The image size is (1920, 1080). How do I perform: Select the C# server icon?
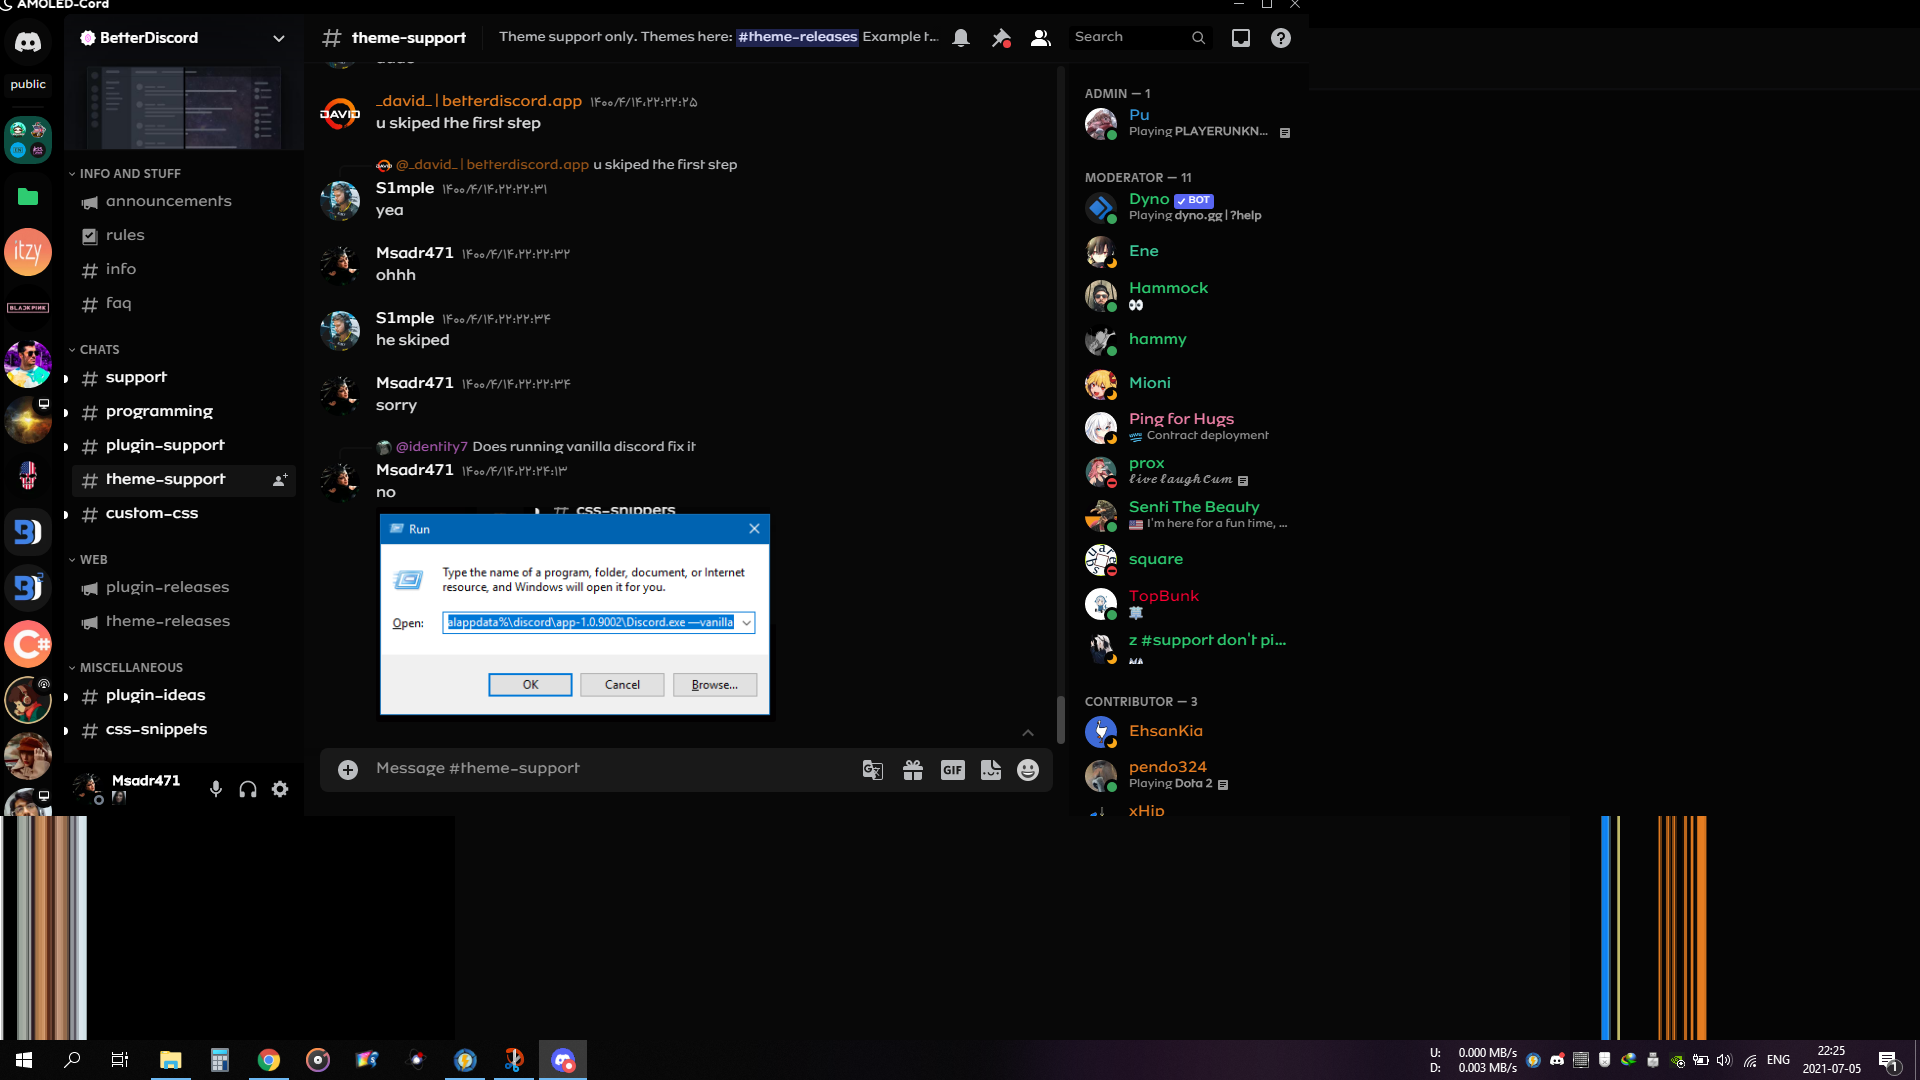pos(28,644)
